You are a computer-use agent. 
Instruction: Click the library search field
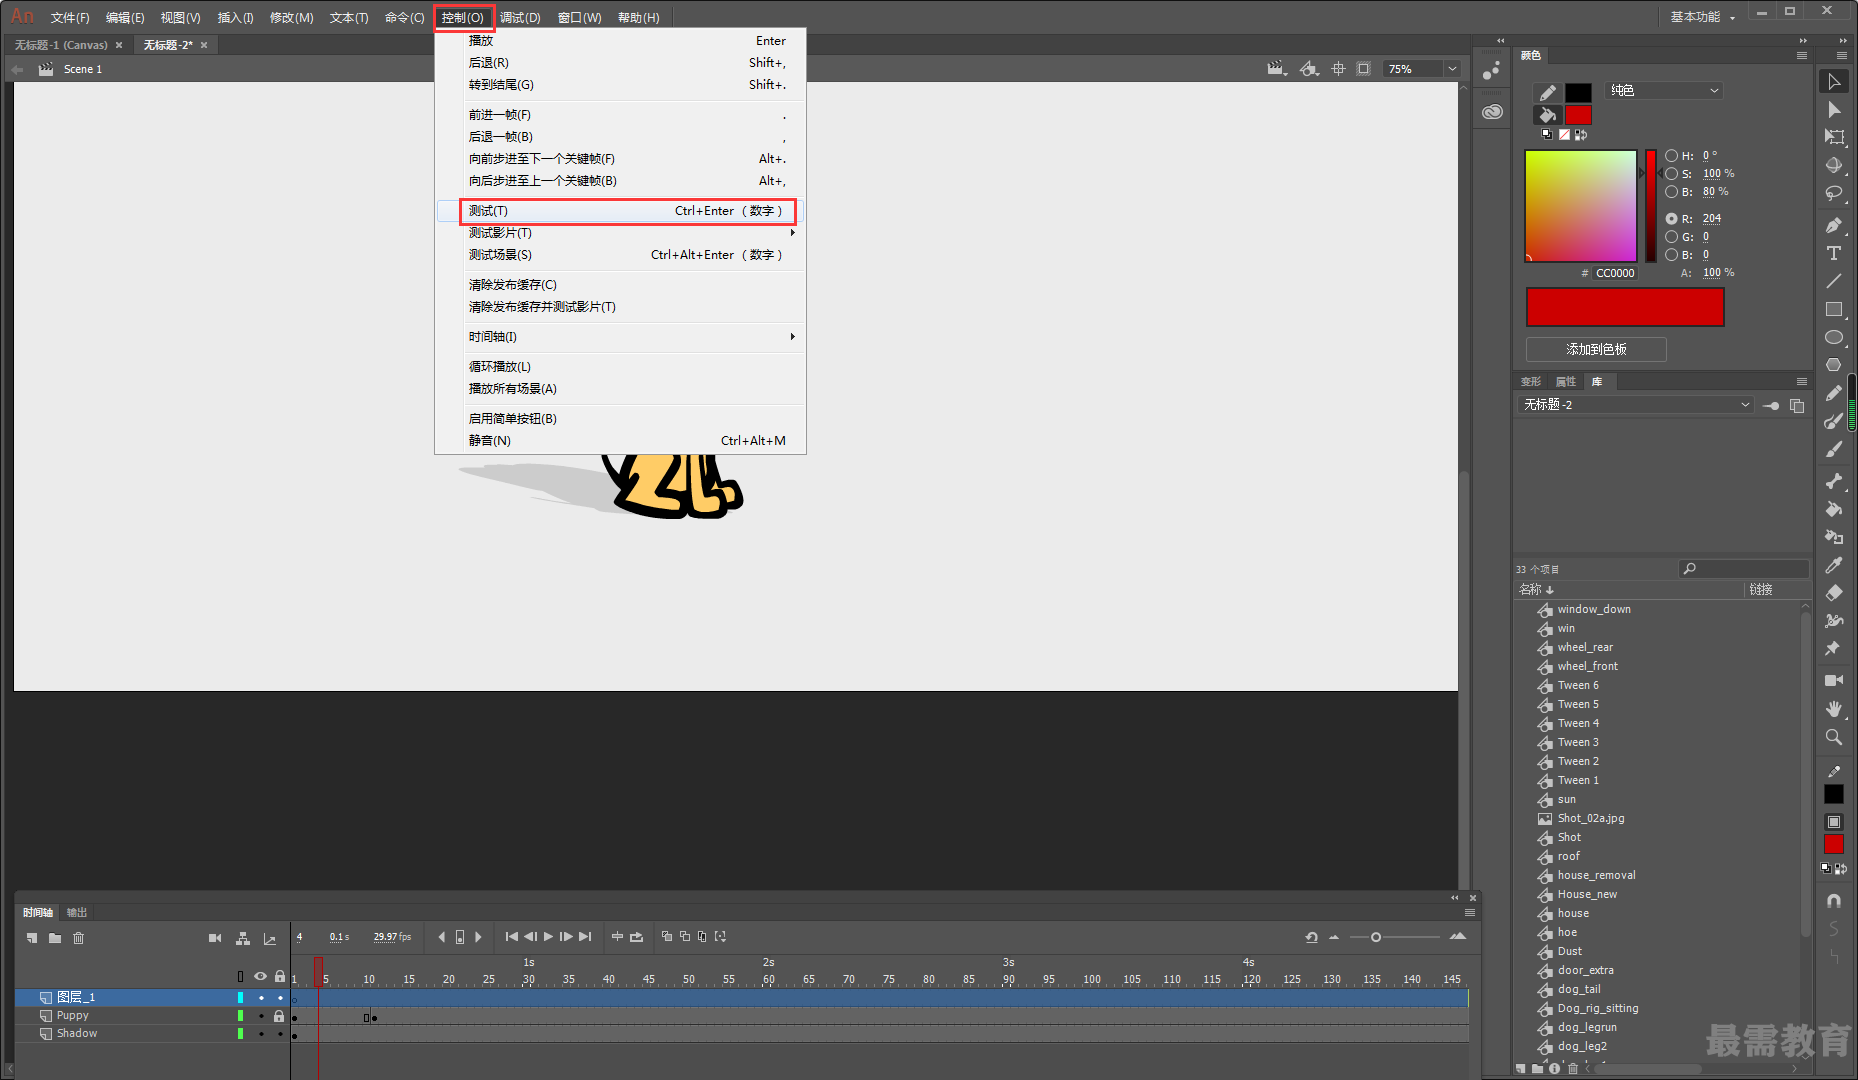click(1744, 569)
